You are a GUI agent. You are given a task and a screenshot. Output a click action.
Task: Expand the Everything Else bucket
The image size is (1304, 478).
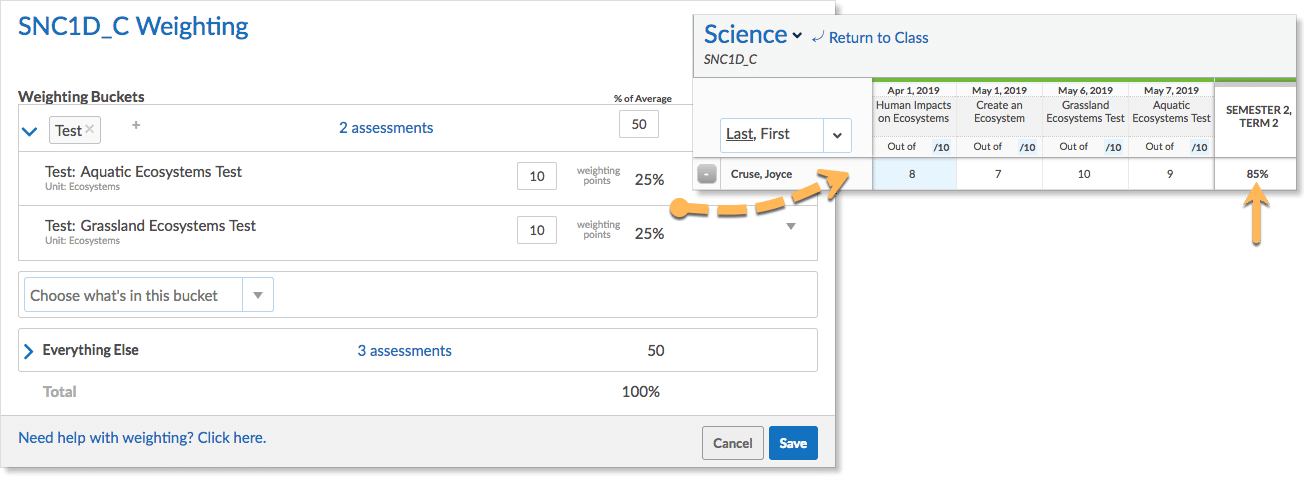click(28, 351)
